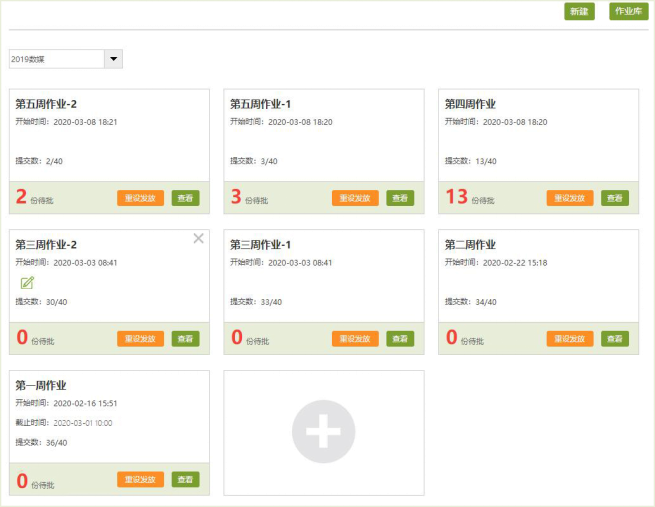The width and height of the screenshot is (655, 507).
Task: Click 查看 on the 第三周作业-1 card
Action: tap(400, 339)
